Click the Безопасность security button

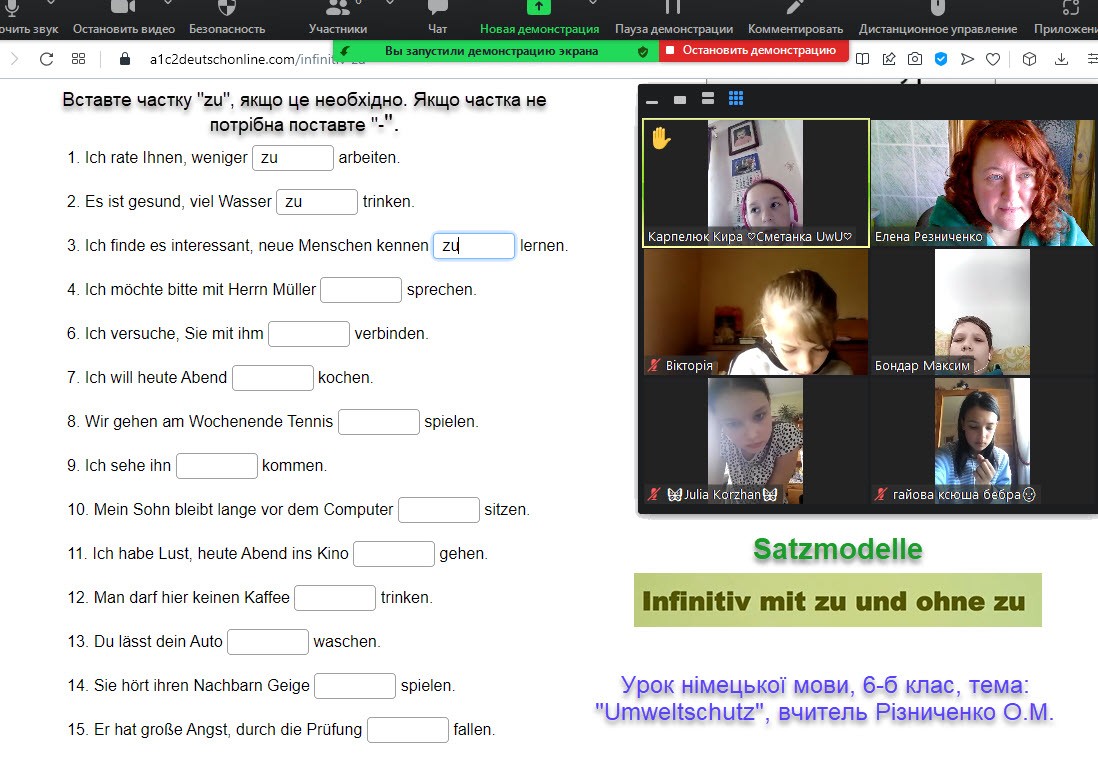pyautogui.click(x=227, y=17)
